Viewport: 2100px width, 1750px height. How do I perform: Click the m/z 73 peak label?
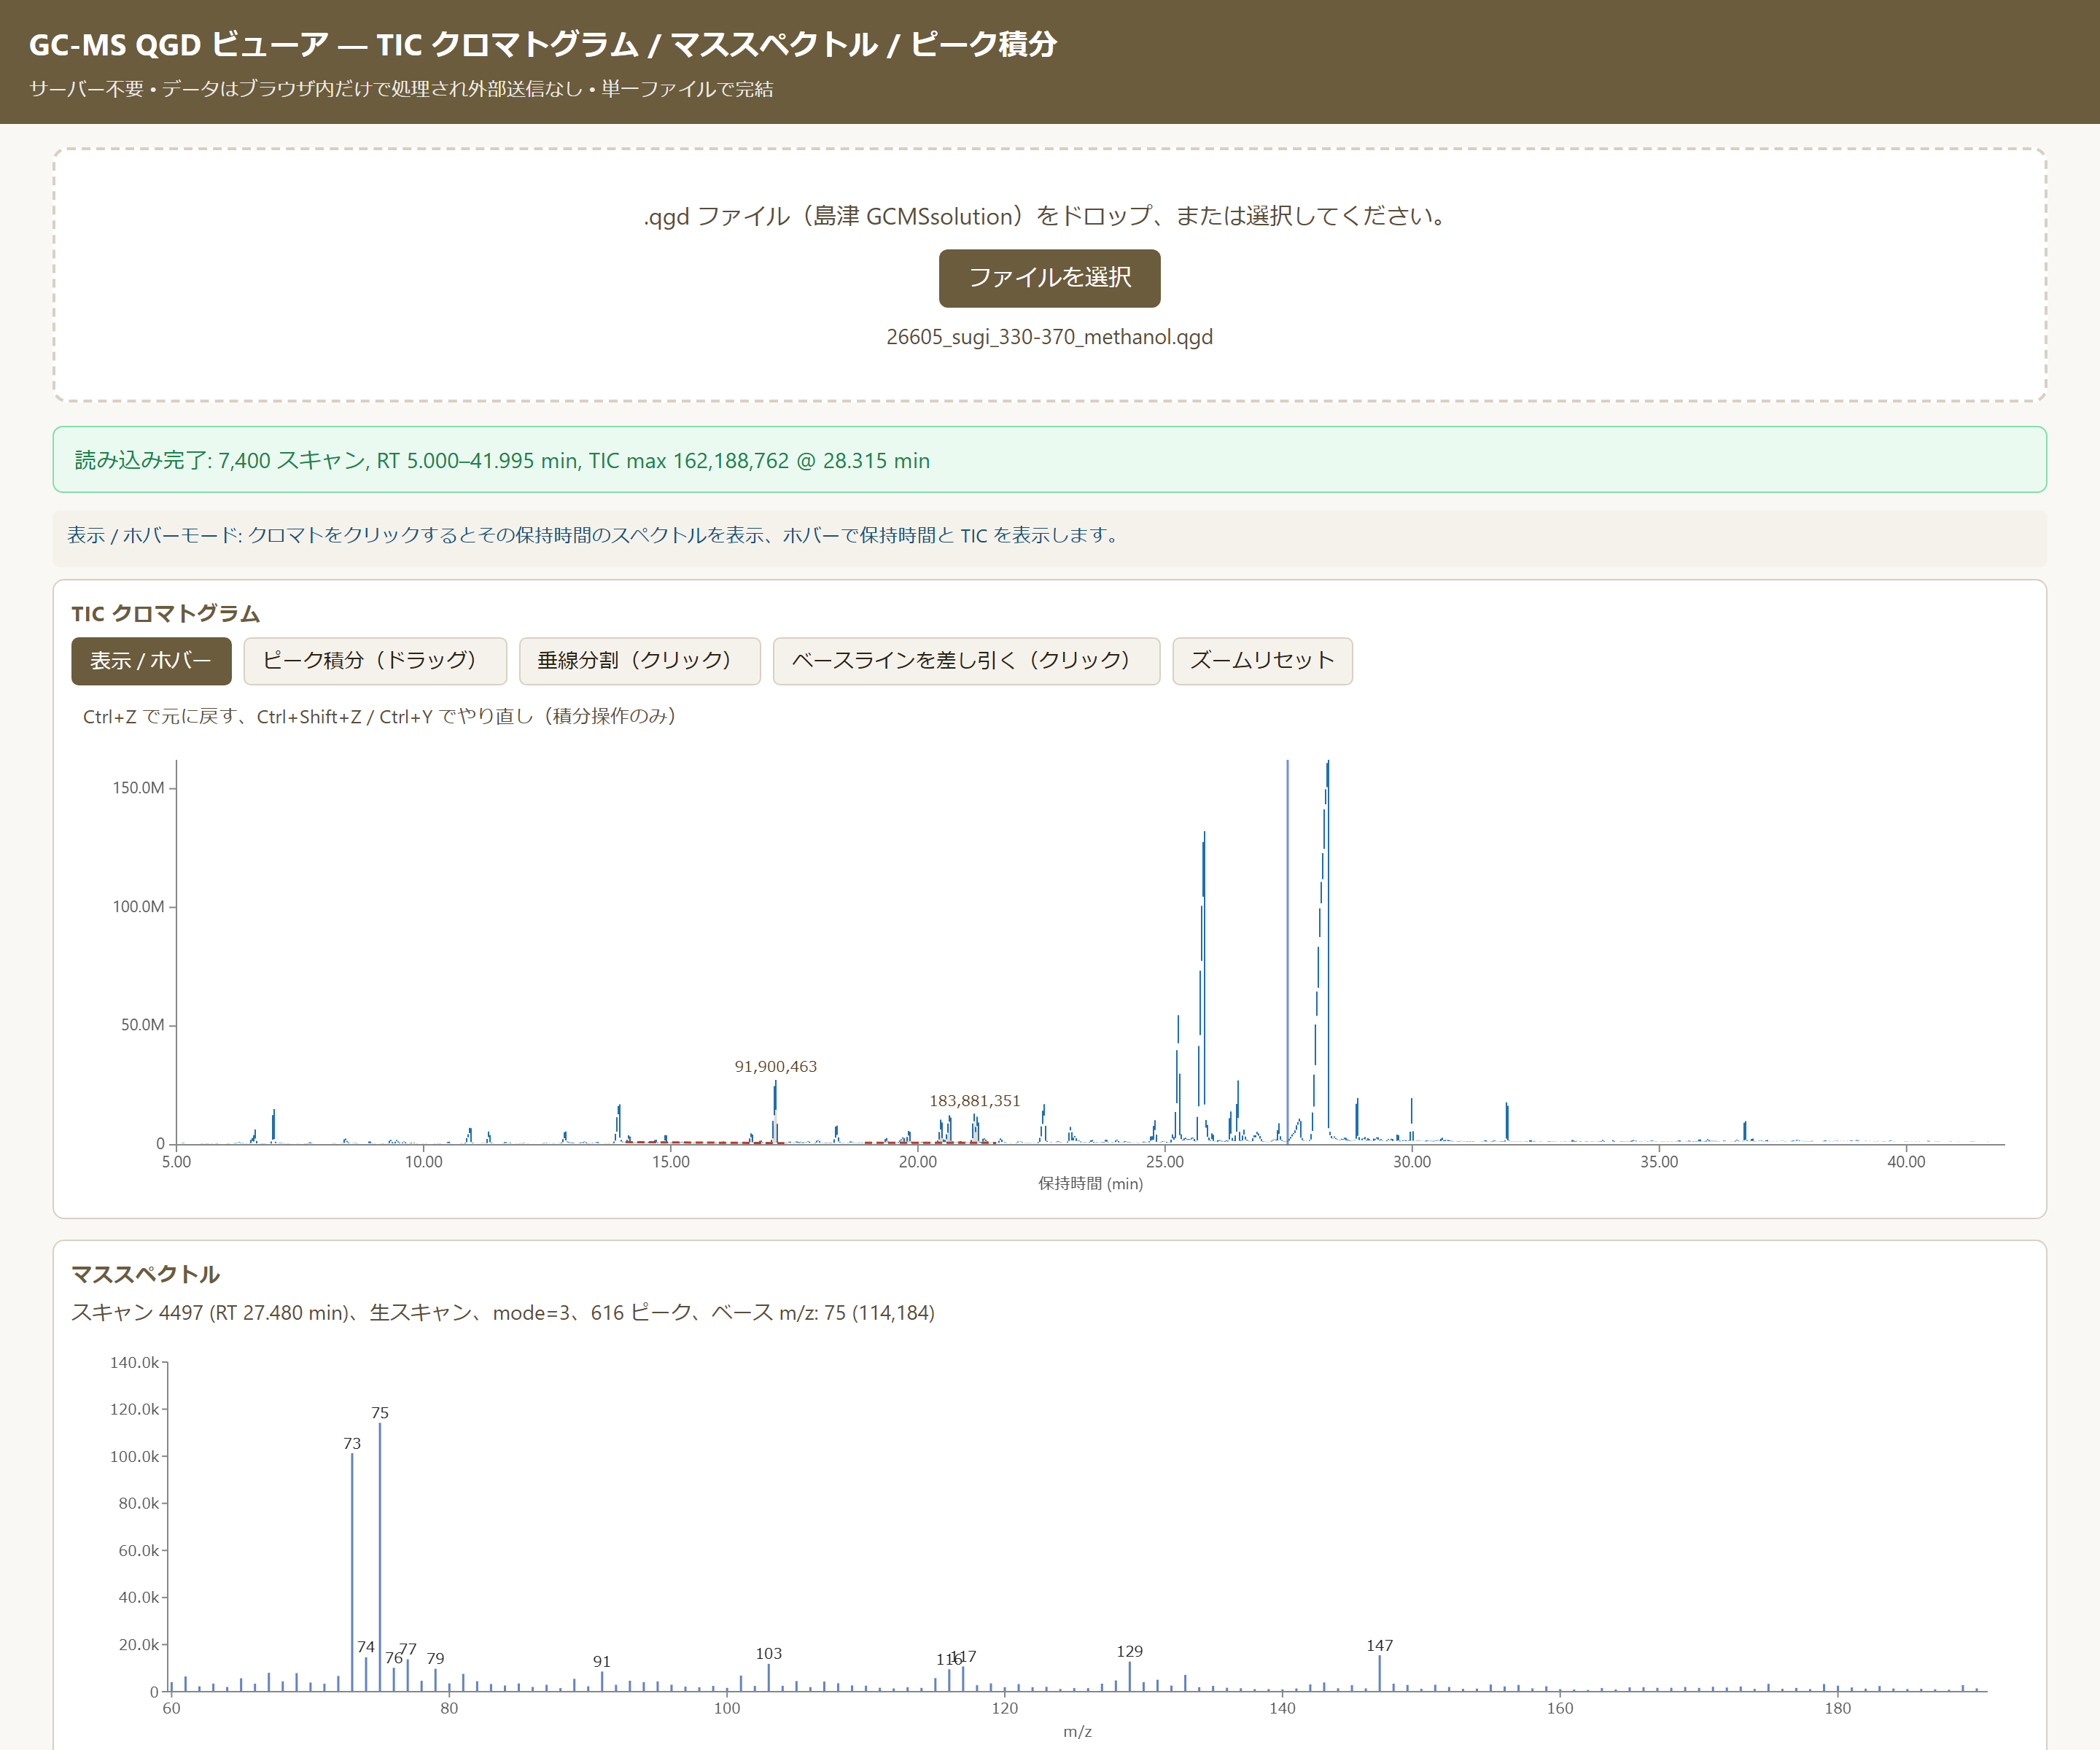pos(352,1443)
